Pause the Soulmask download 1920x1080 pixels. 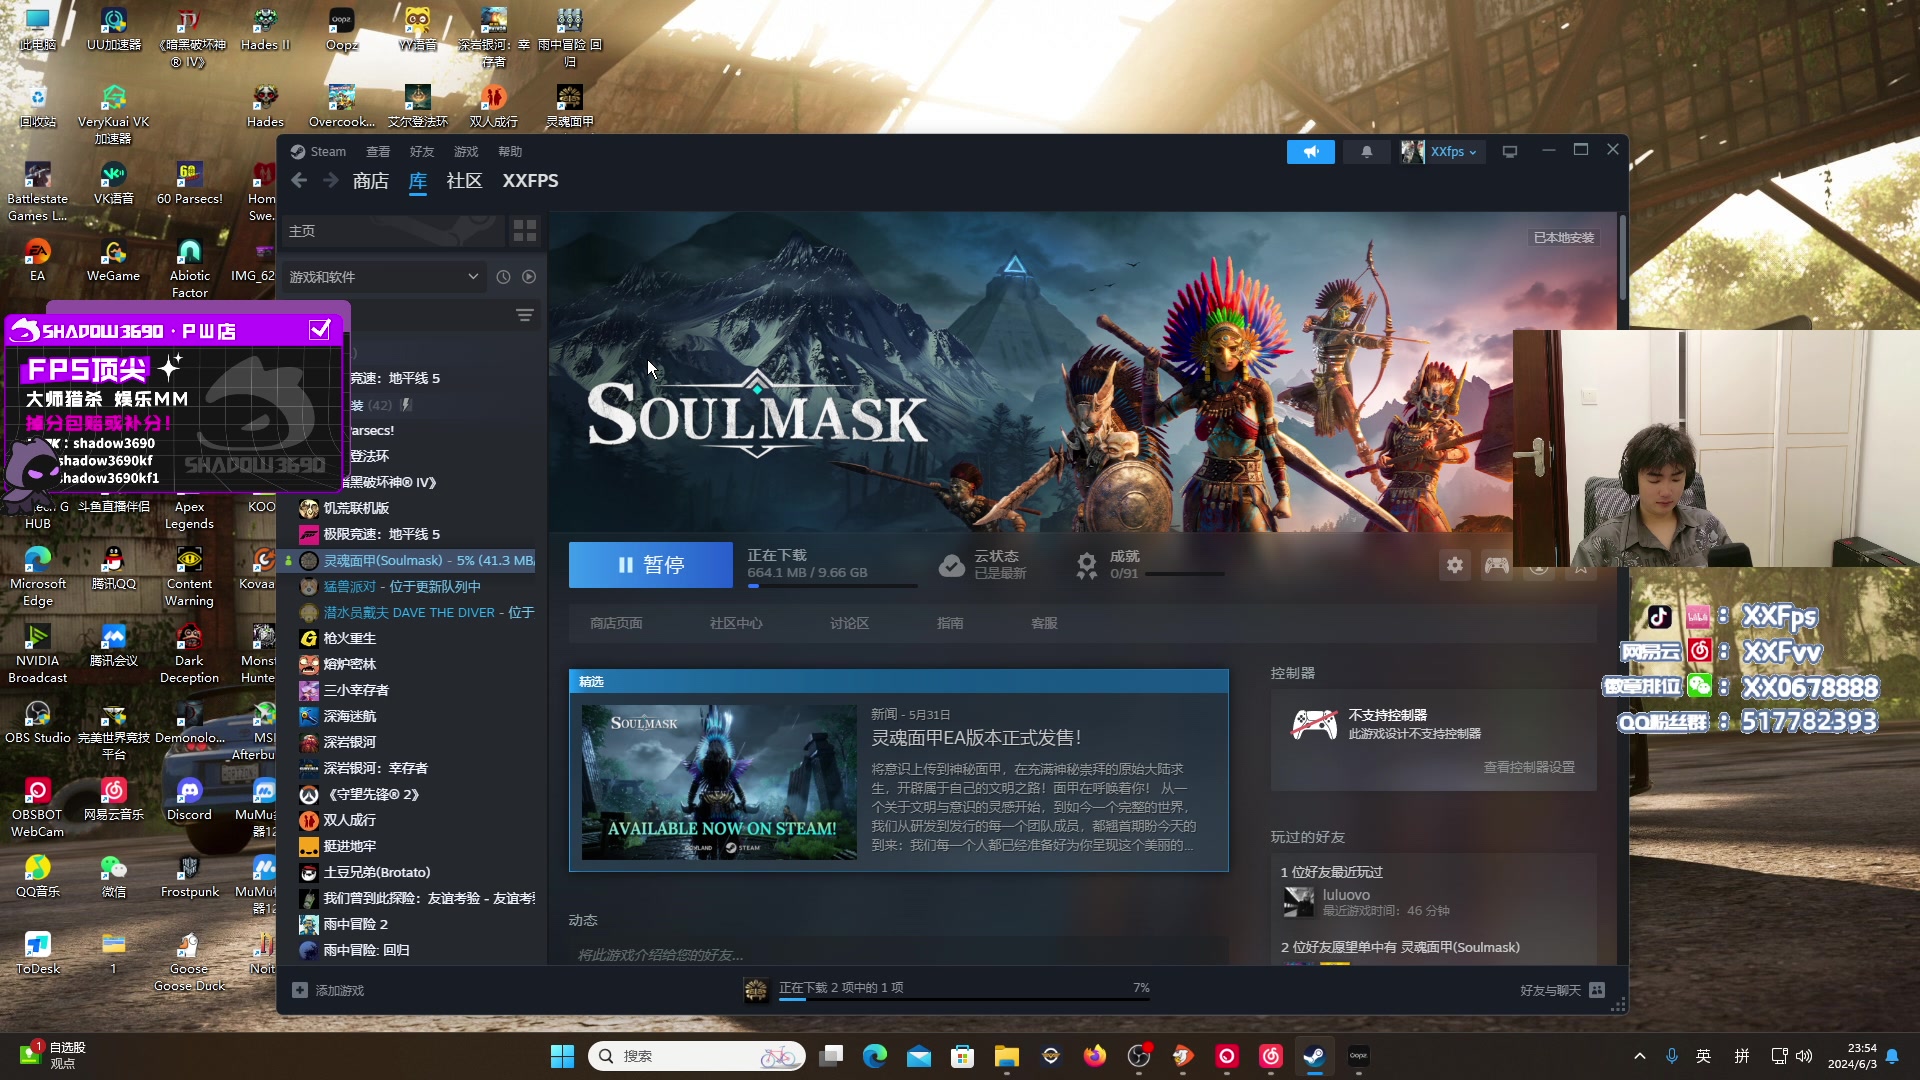point(651,565)
